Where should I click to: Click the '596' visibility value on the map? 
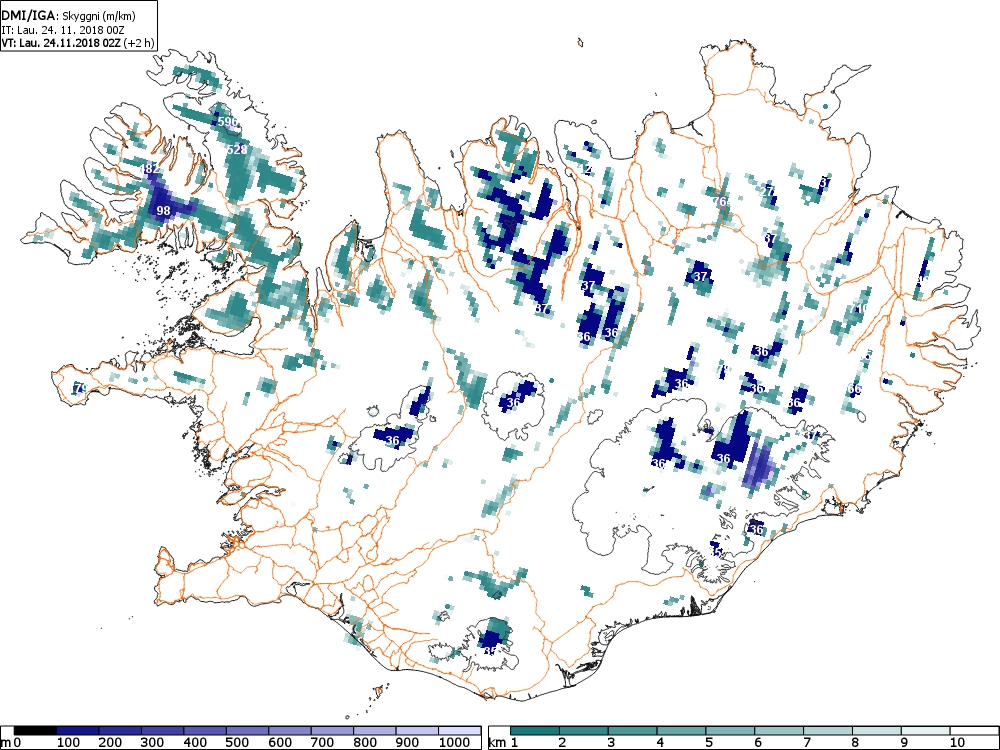point(227,121)
